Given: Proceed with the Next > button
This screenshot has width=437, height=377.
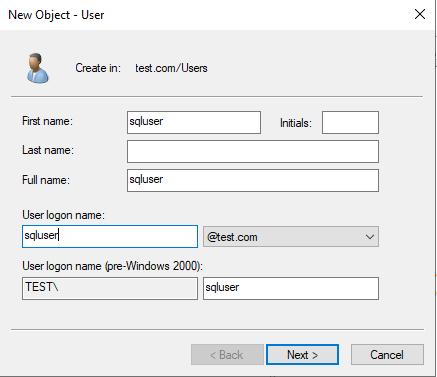Looking at the screenshot, I should tap(302, 355).
